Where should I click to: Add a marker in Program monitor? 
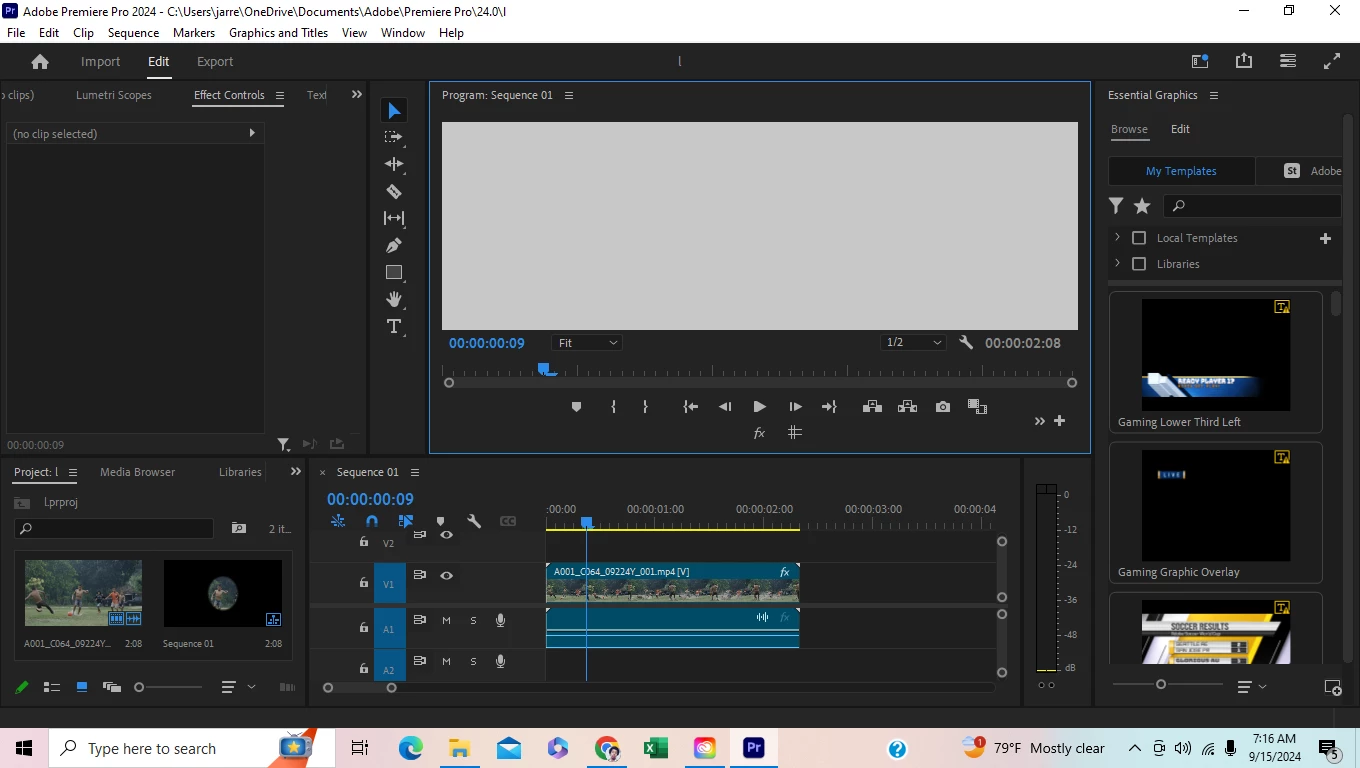point(576,407)
